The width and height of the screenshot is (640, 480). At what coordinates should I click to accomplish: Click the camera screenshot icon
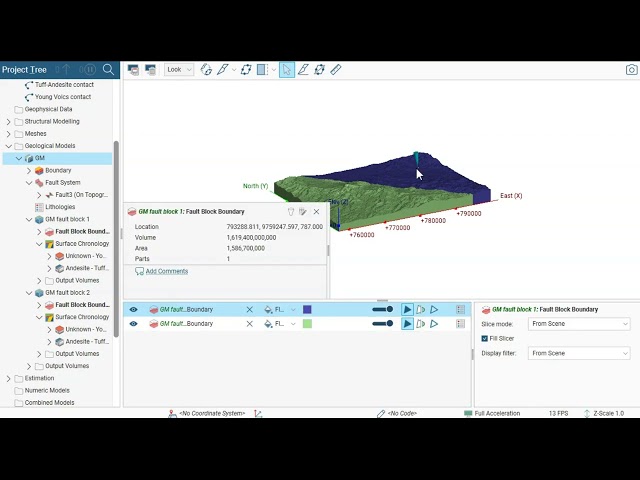click(631, 70)
